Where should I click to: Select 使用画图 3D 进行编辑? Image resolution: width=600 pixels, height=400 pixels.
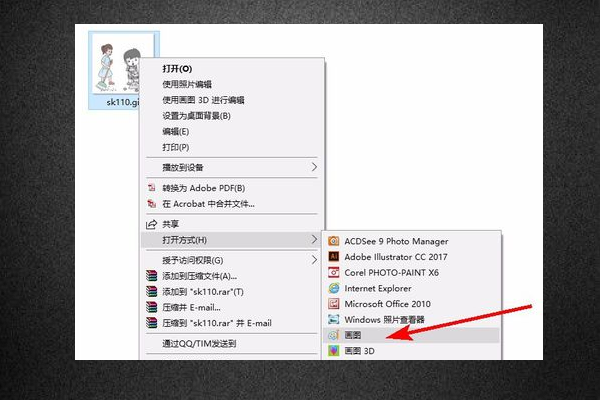click(203, 100)
